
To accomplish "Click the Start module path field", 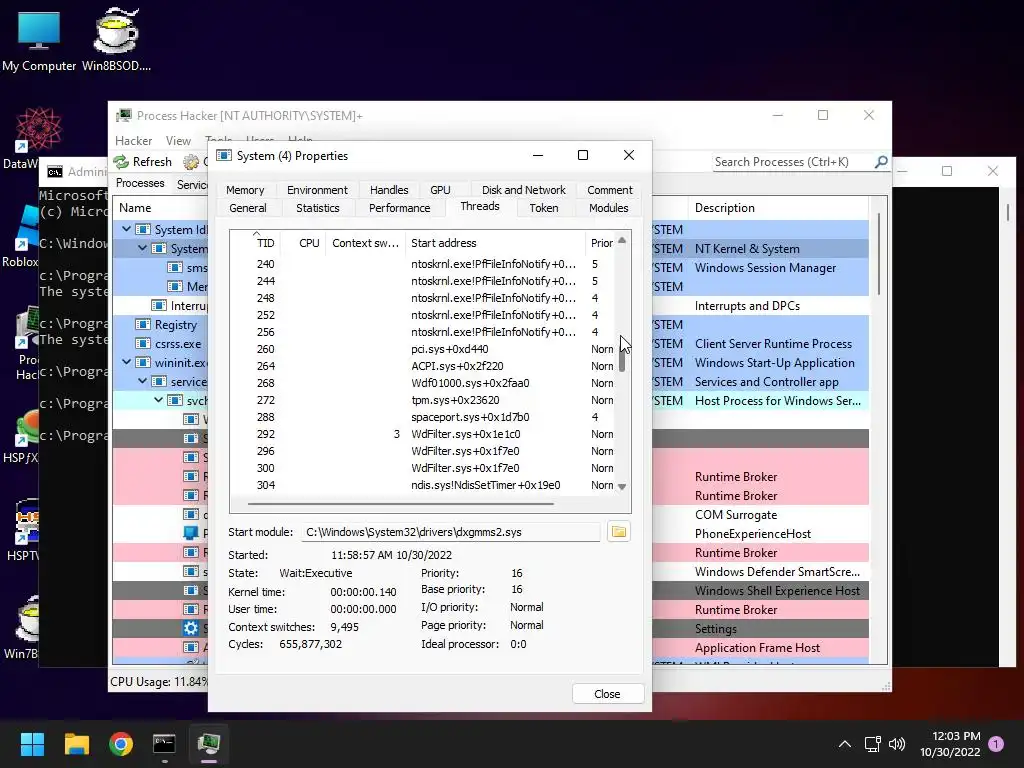I will click(450, 532).
